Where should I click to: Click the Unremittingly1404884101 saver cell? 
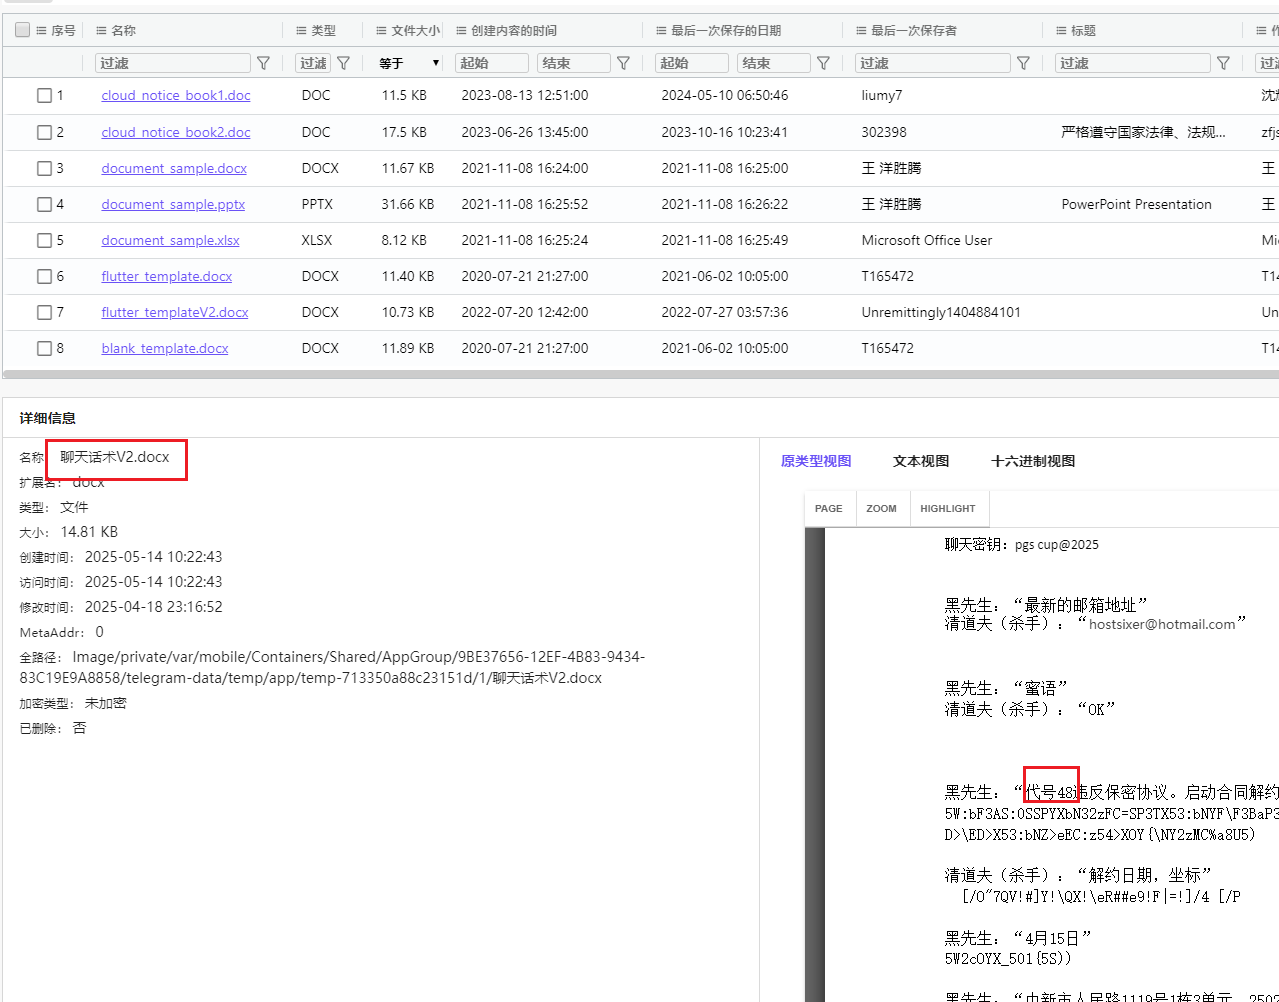pos(941,312)
